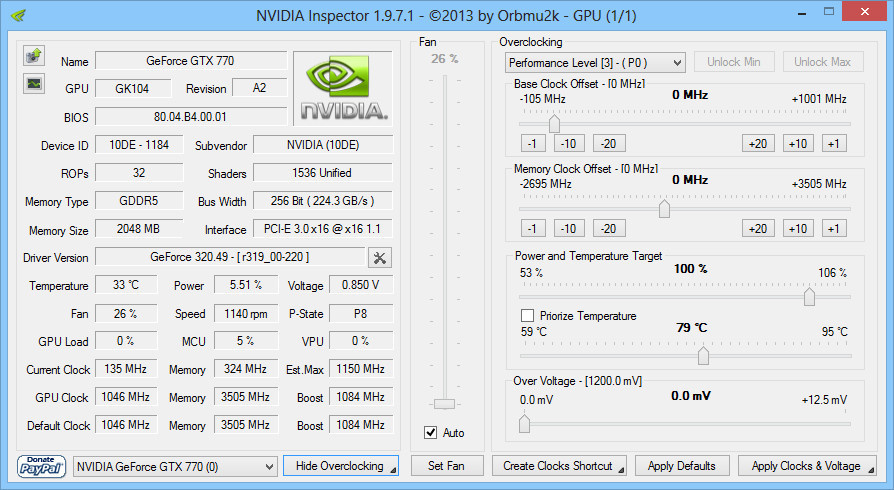Click the BIOS field 80.04.B4.00.01
Screen dimensions: 894x490
click(191, 116)
